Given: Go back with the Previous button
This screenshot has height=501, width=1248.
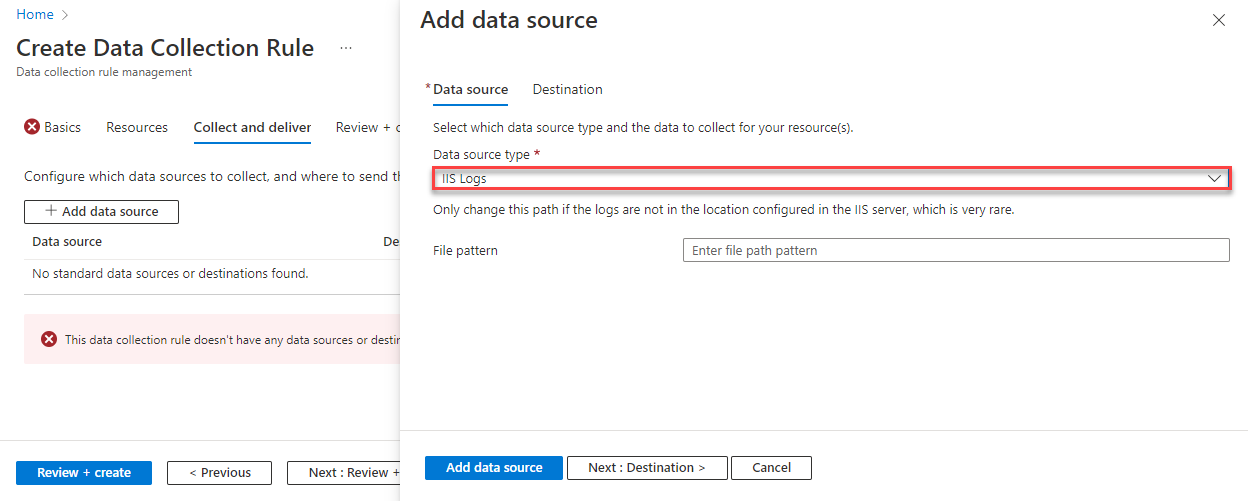Looking at the screenshot, I should click(x=219, y=473).
